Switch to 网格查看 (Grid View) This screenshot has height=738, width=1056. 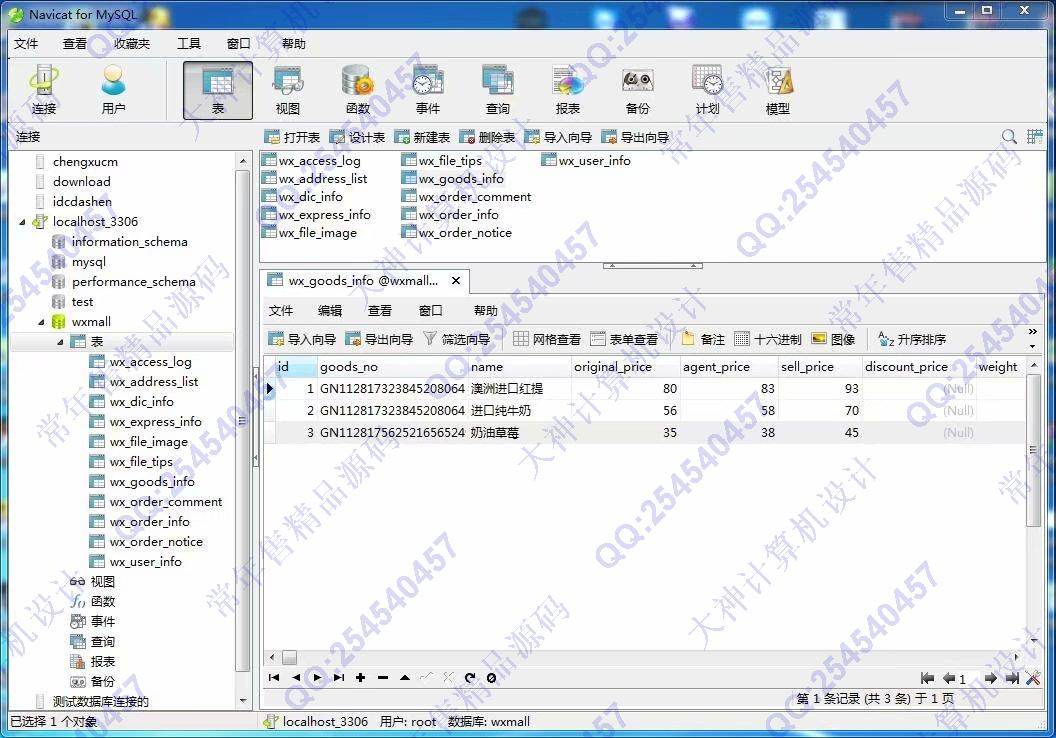(547, 339)
